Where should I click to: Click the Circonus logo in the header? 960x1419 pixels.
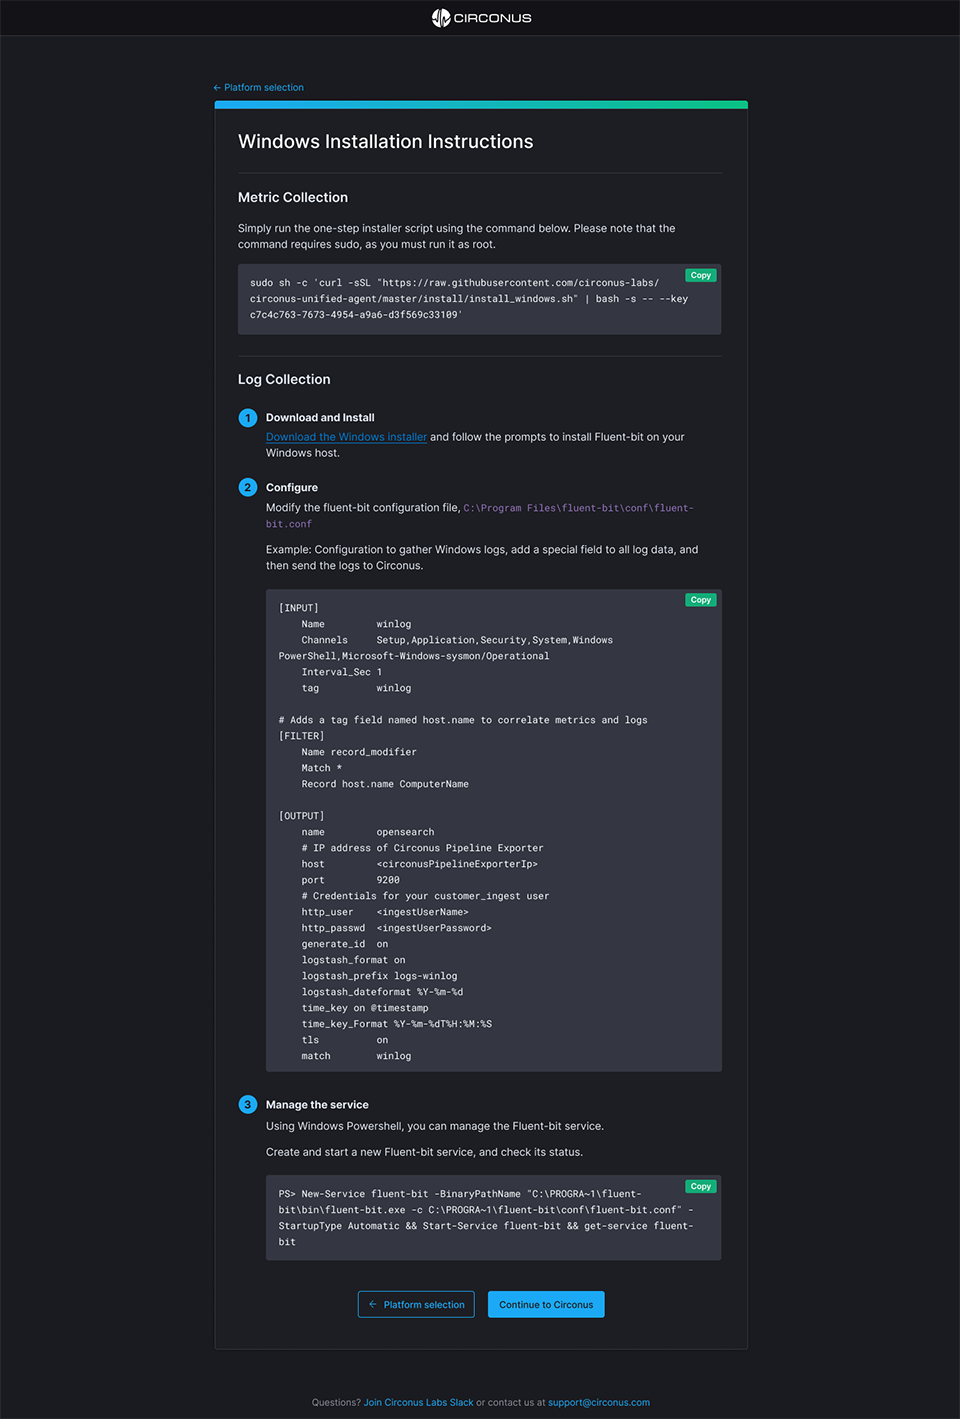481,18
